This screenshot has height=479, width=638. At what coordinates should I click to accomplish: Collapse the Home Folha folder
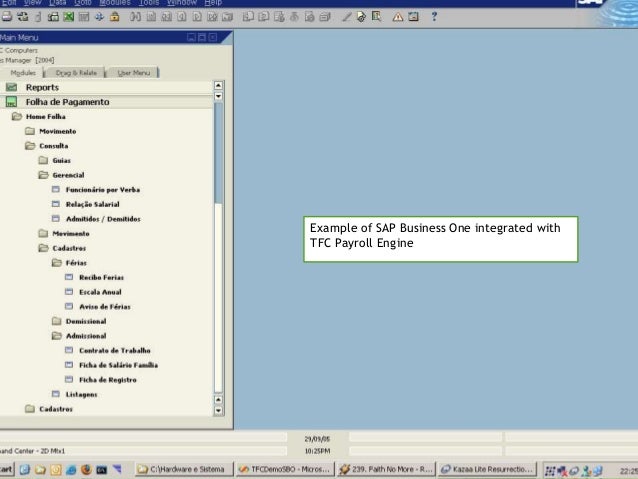pyautogui.click(x=17, y=116)
